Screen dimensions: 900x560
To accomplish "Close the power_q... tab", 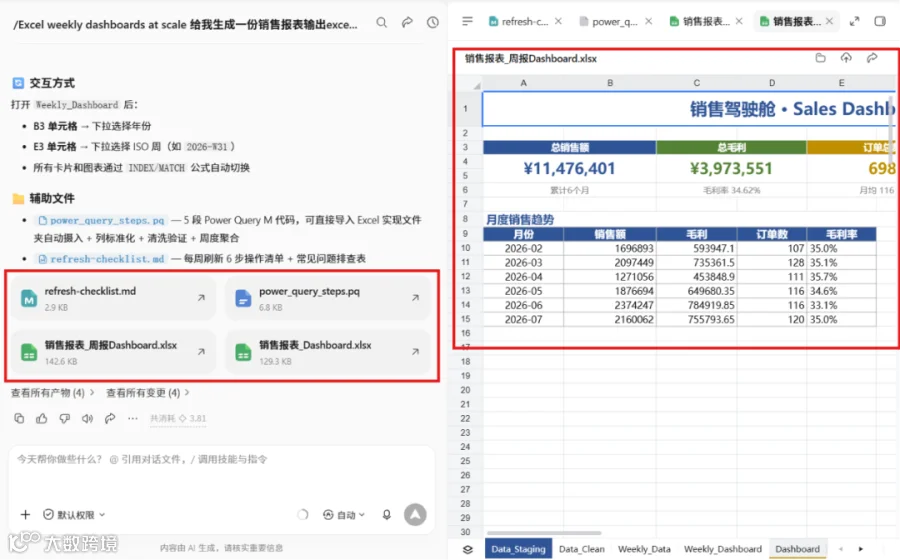I will (648, 21).
